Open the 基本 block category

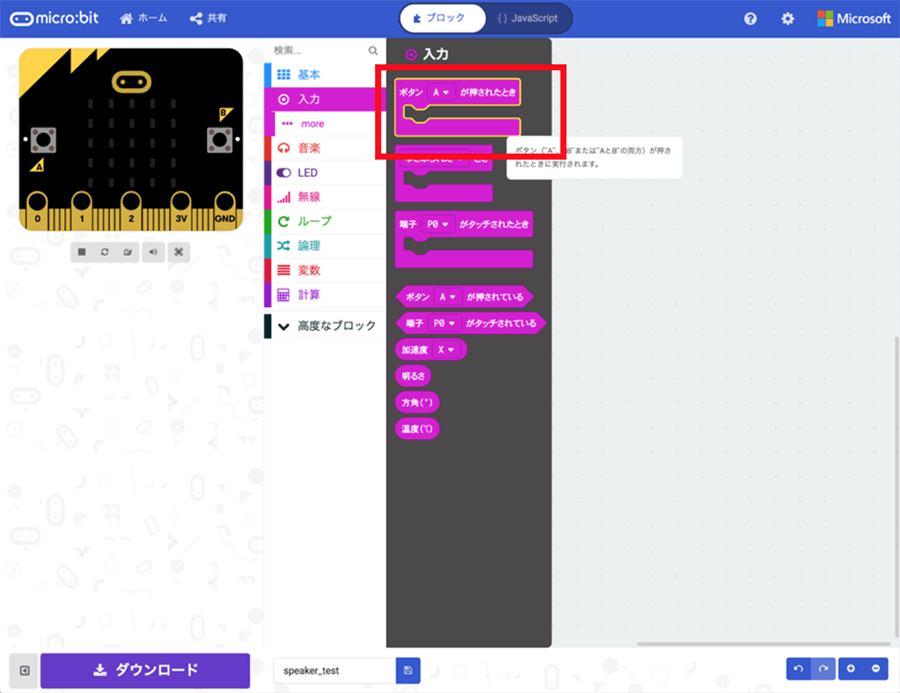[x=325, y=75]
